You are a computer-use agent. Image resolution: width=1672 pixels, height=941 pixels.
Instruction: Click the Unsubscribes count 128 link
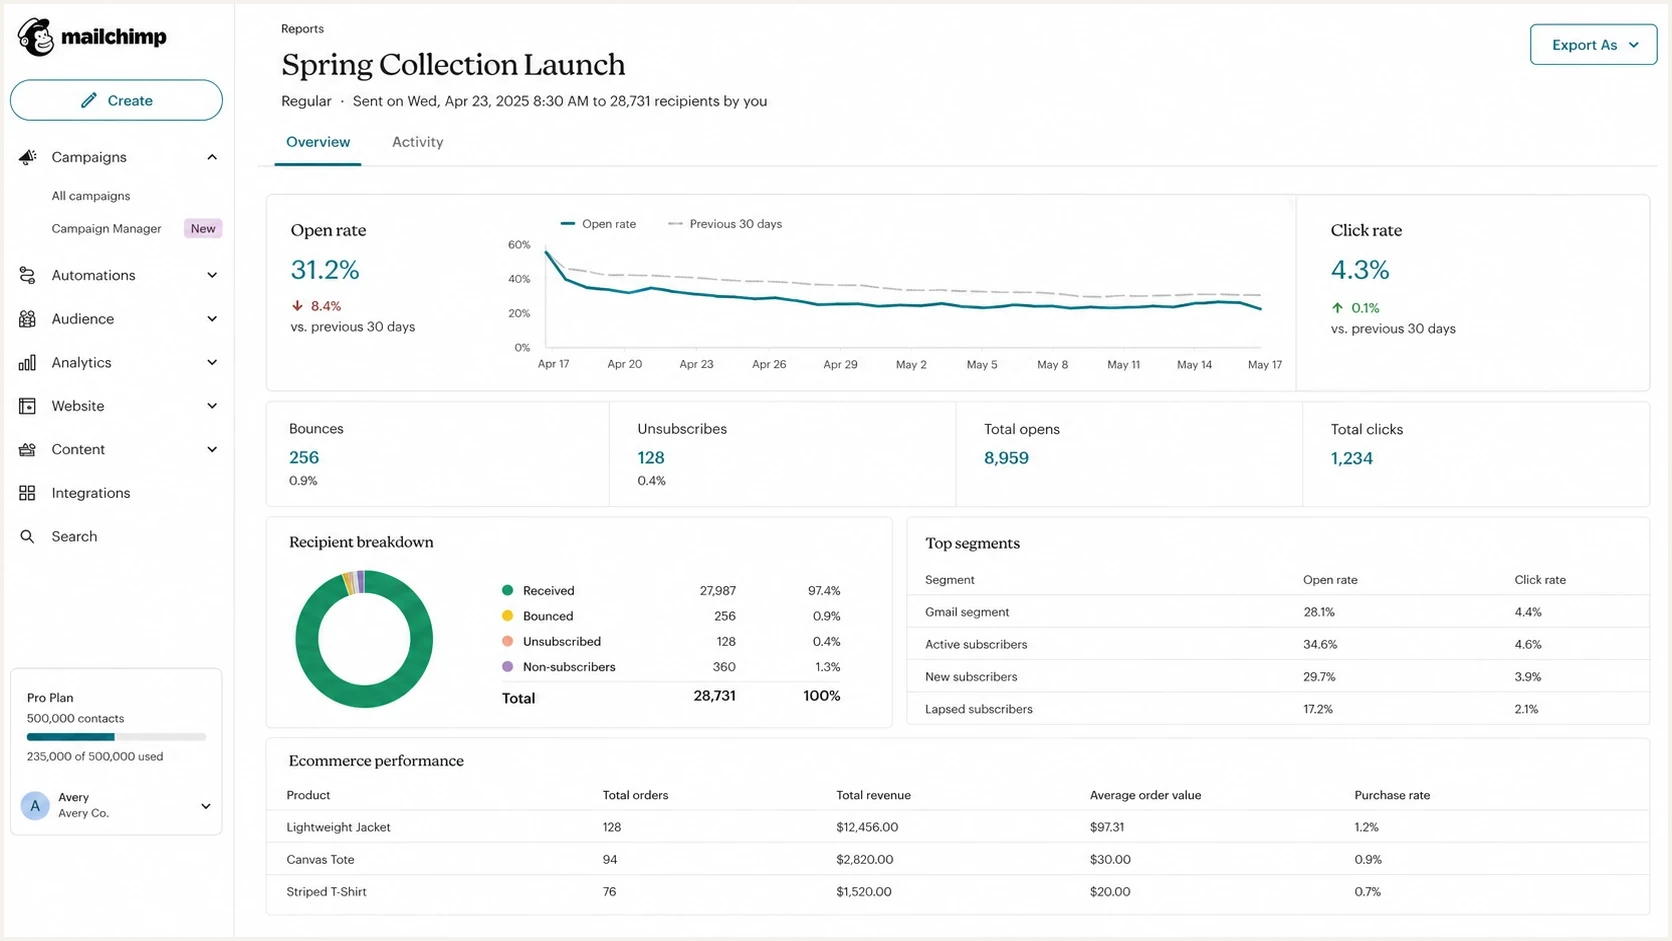coord(651,458)
